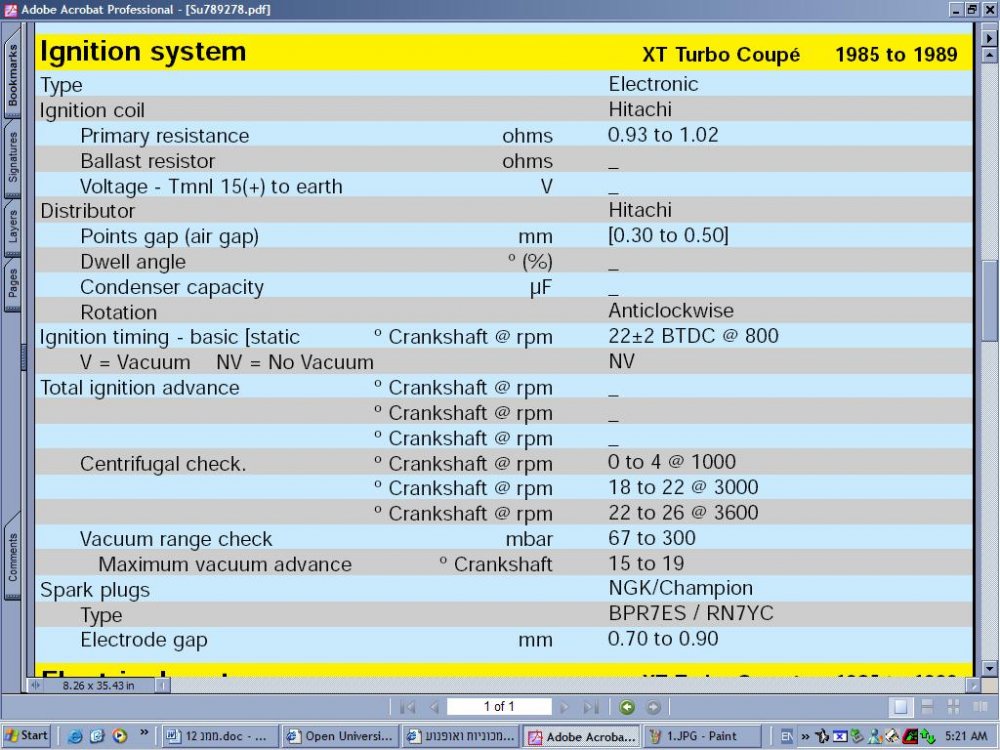Open the Windows Start button
The width and height of the screenshot is (1000, 750).
(26, 736)
